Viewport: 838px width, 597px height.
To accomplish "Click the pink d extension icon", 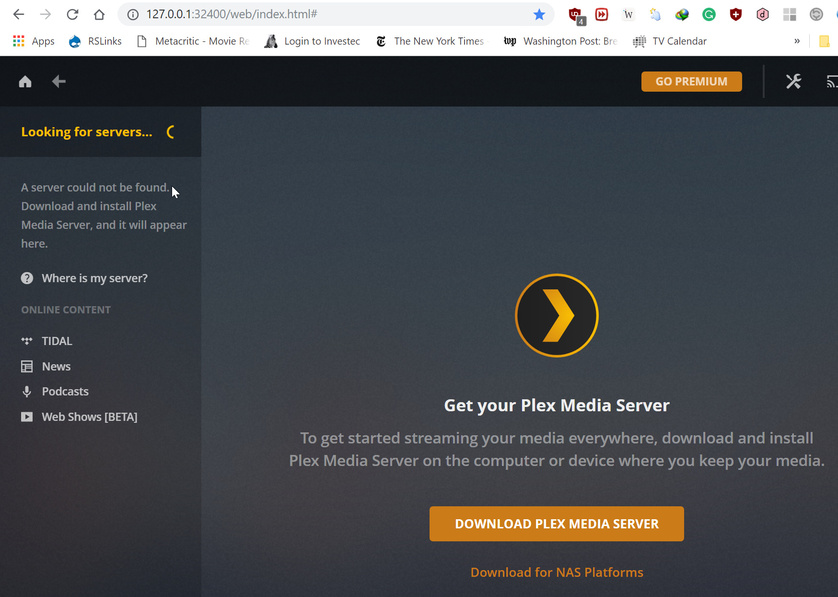I will click(x=763, y=14).
